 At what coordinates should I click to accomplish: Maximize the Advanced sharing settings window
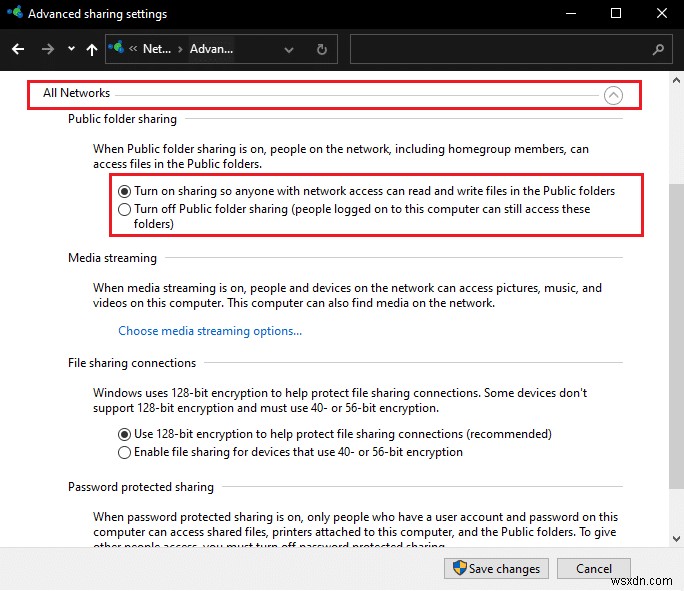click(x=616, y=14)
